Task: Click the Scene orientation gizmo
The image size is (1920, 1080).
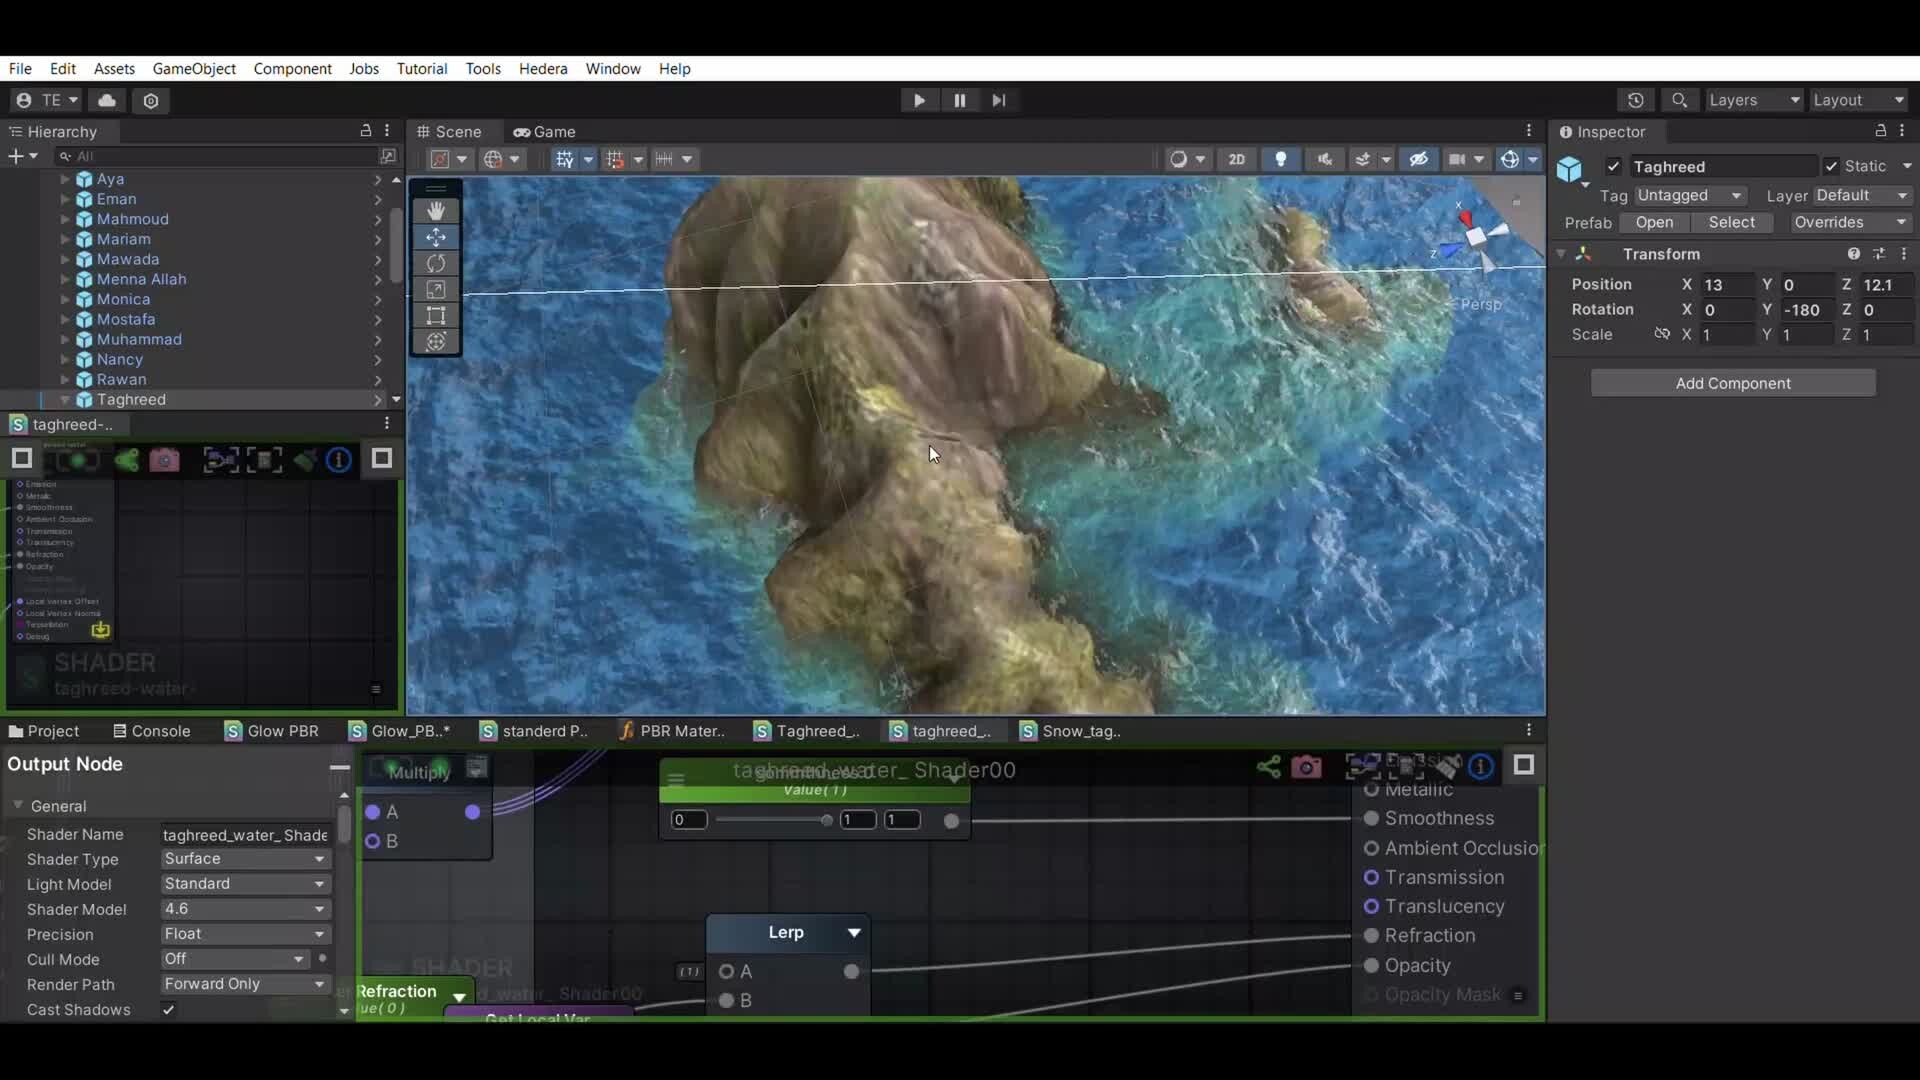Action: tap(1477, 236)
